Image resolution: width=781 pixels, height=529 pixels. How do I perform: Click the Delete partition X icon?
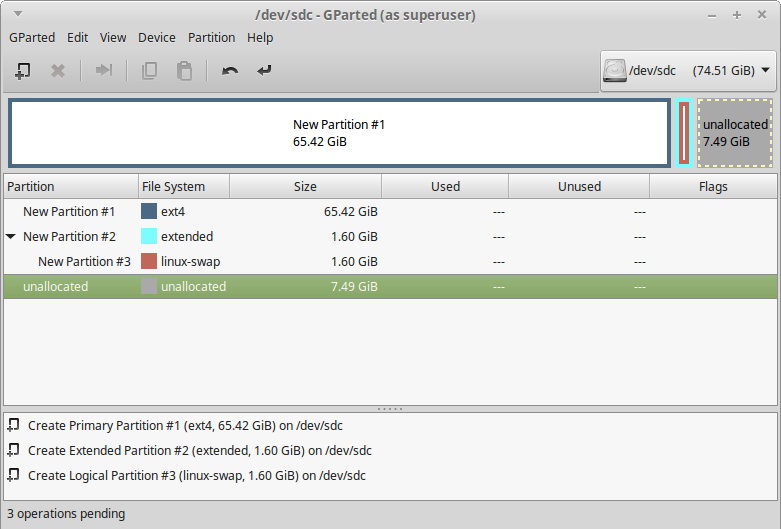58,71
